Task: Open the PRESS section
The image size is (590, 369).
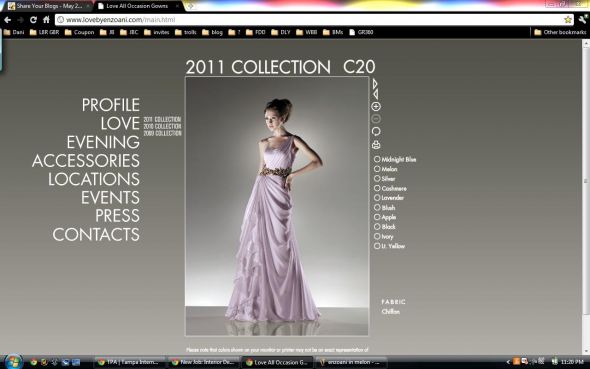Action: [x=117, y=216]
